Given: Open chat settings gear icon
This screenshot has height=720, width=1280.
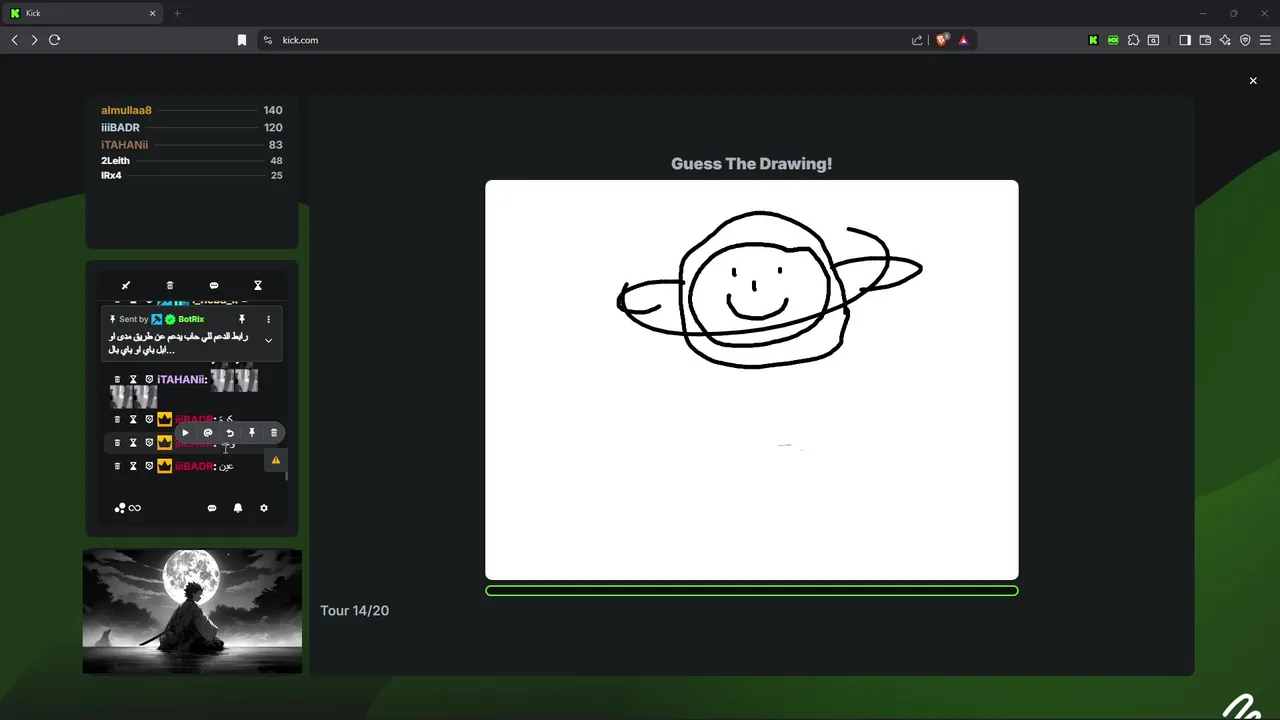Looking at the screenshot, I should (264, 508).
